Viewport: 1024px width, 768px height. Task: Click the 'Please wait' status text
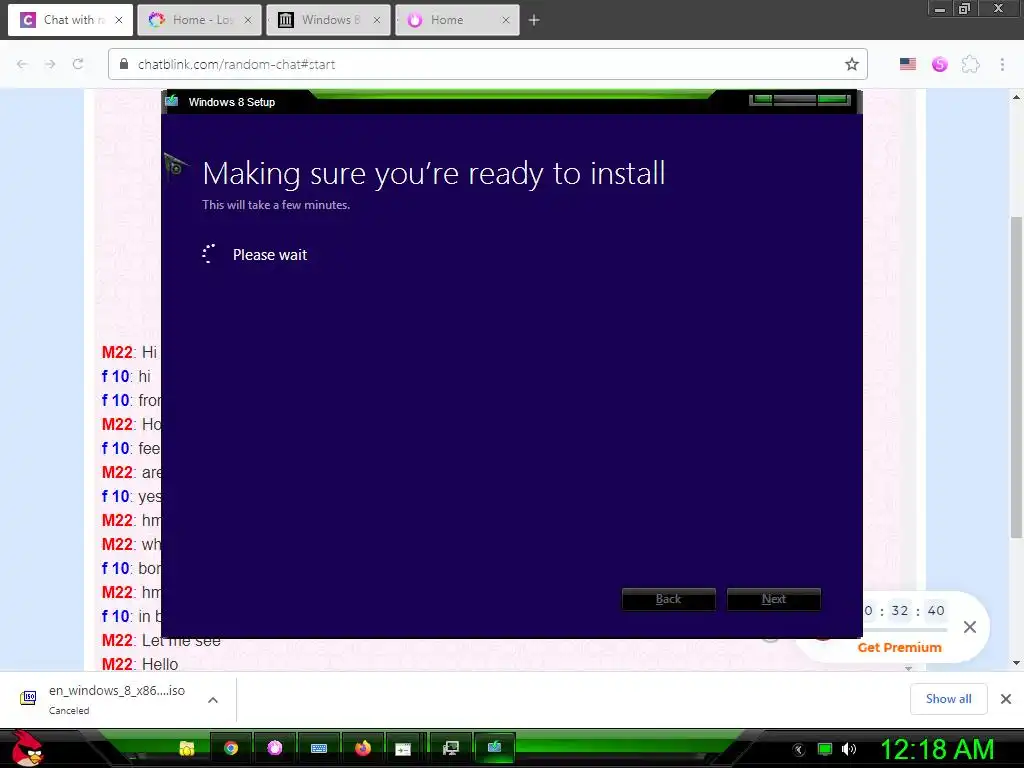tap(270, 255)
